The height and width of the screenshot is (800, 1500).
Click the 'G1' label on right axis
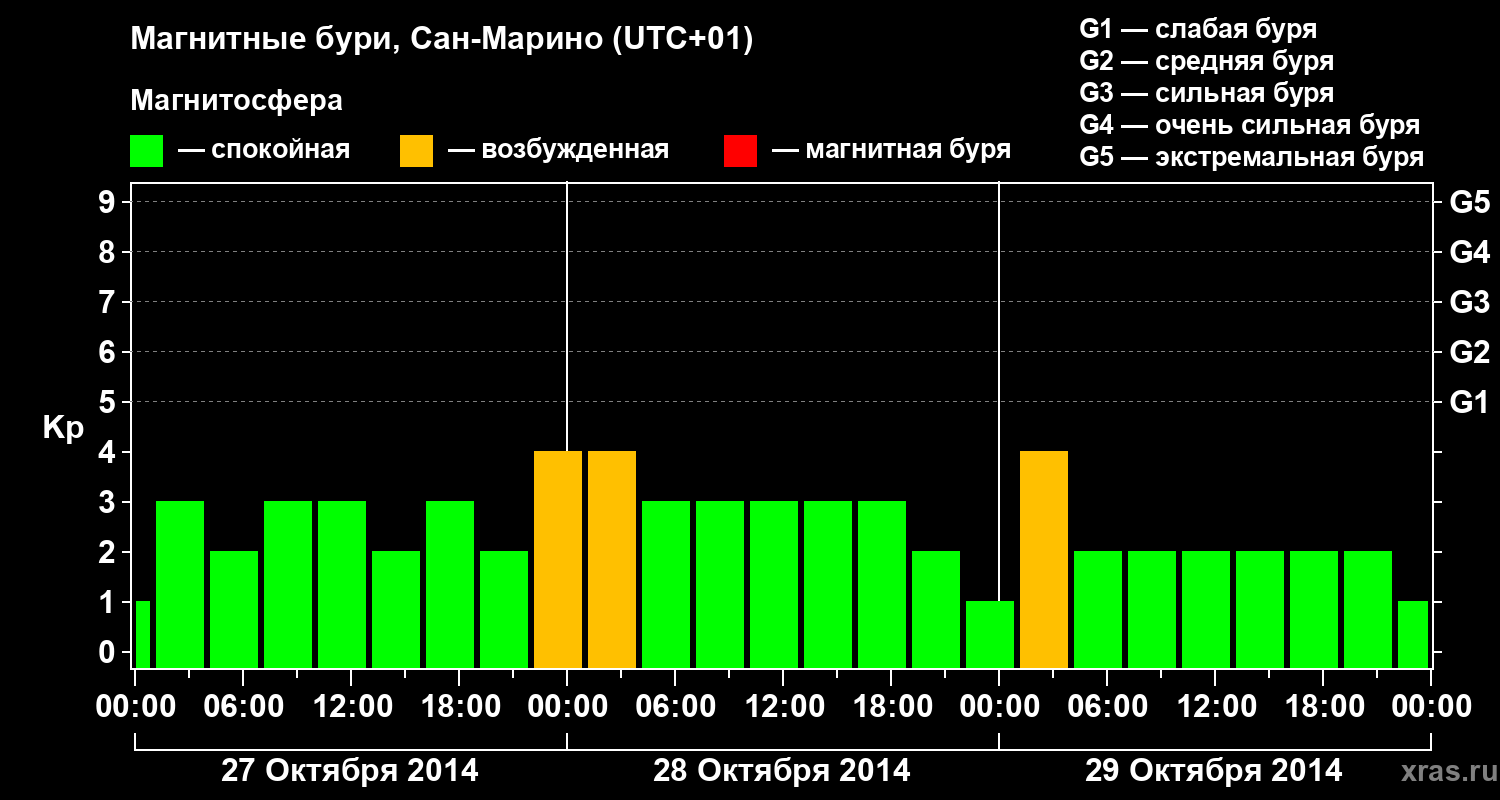pos(1469,402)
